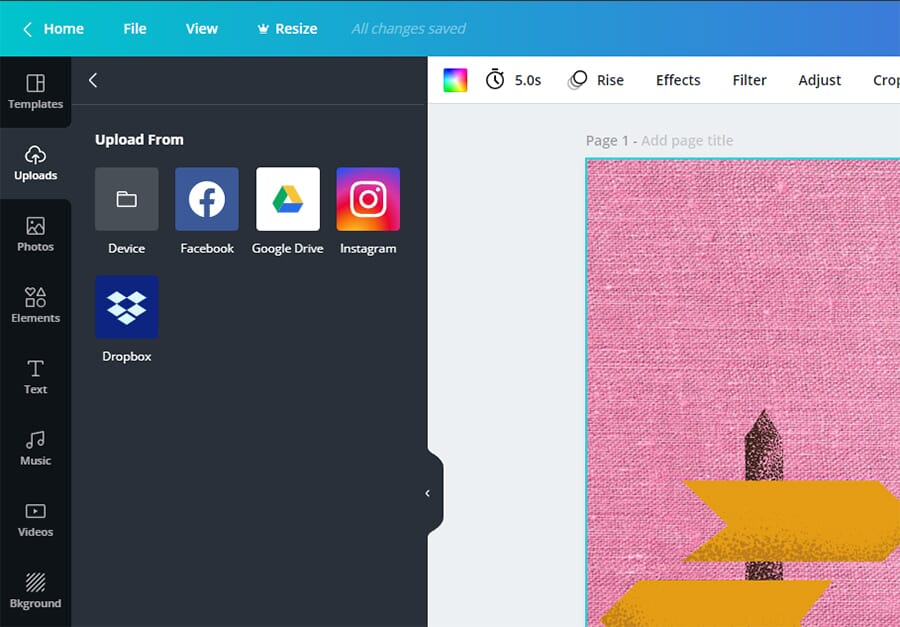Click the All changes saved status
This screenshot has height=627, width=900.
409,29
